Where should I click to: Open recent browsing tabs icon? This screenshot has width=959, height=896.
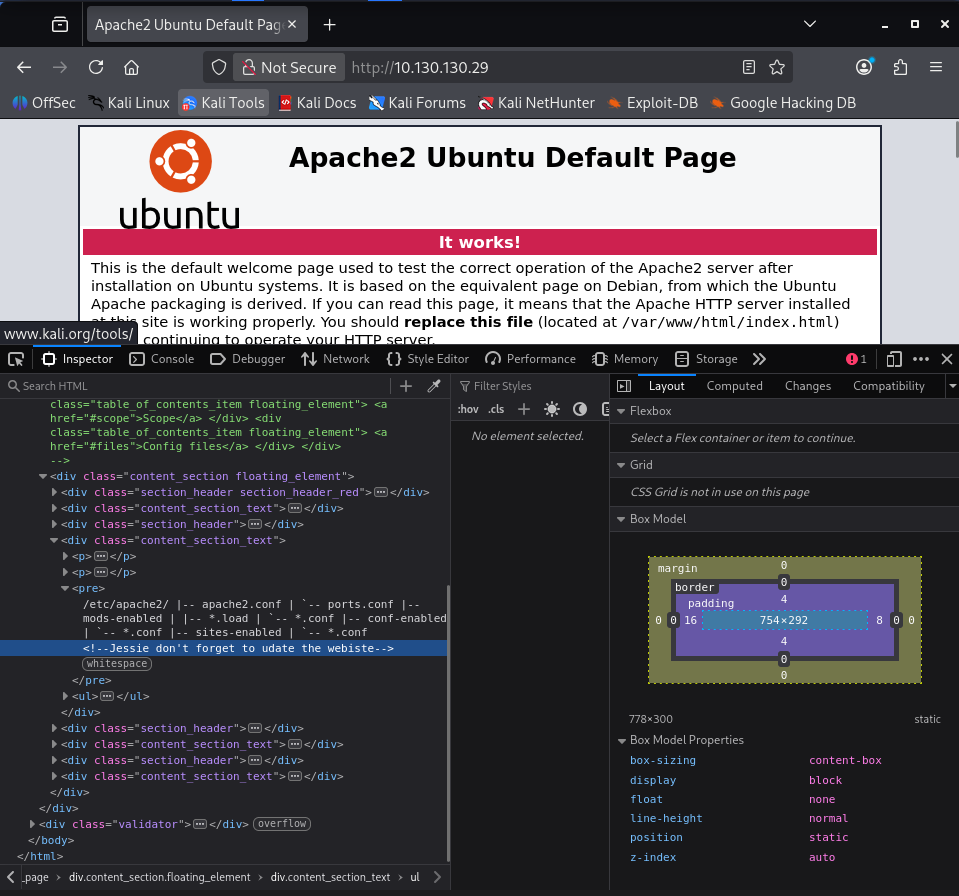click(x=60, y=24)
